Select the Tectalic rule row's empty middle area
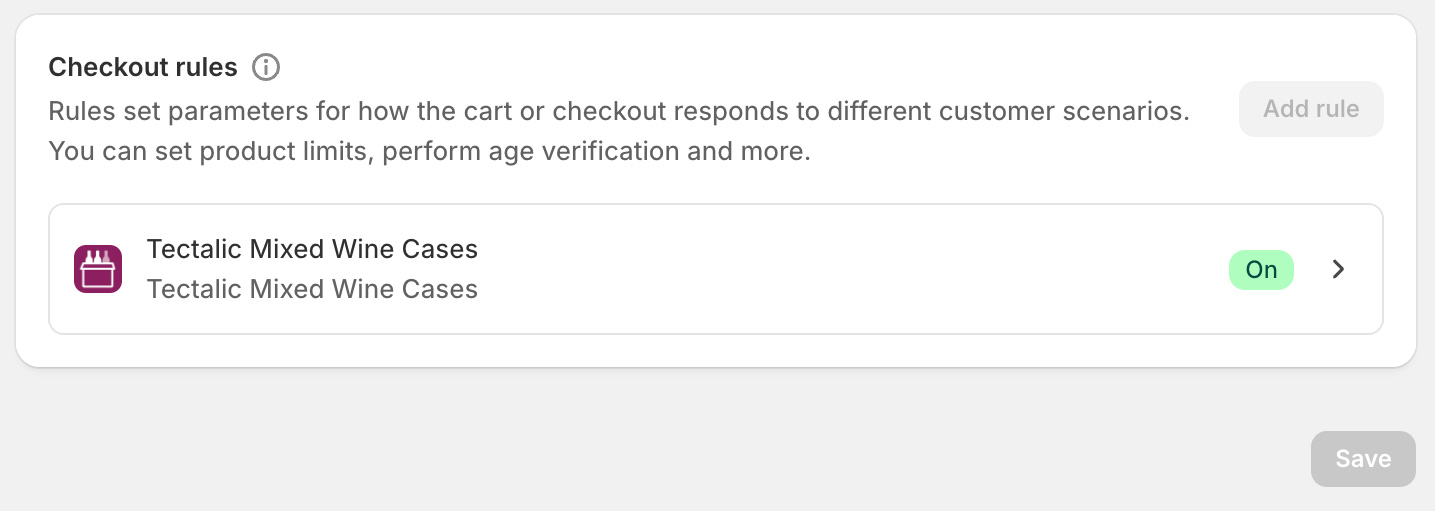This screenshot has width=1435, height=511. [850, 269]
